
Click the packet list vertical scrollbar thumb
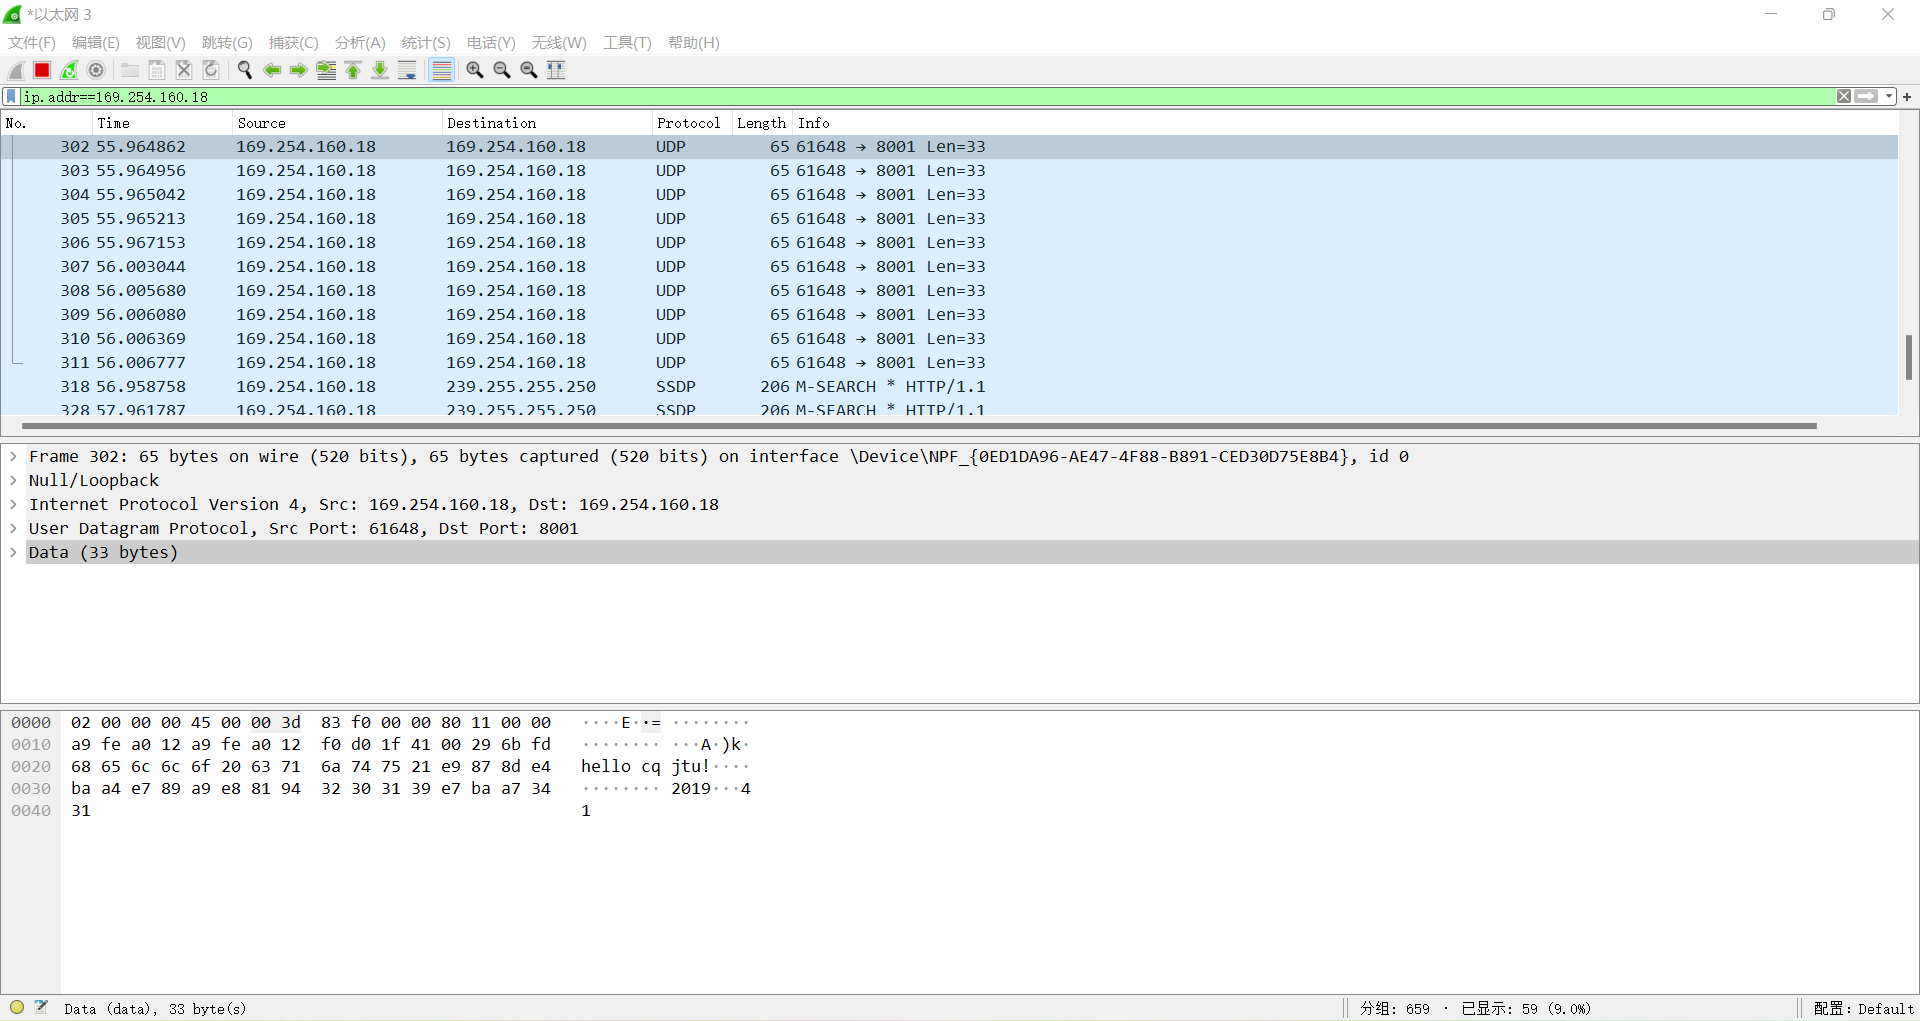1909,357
